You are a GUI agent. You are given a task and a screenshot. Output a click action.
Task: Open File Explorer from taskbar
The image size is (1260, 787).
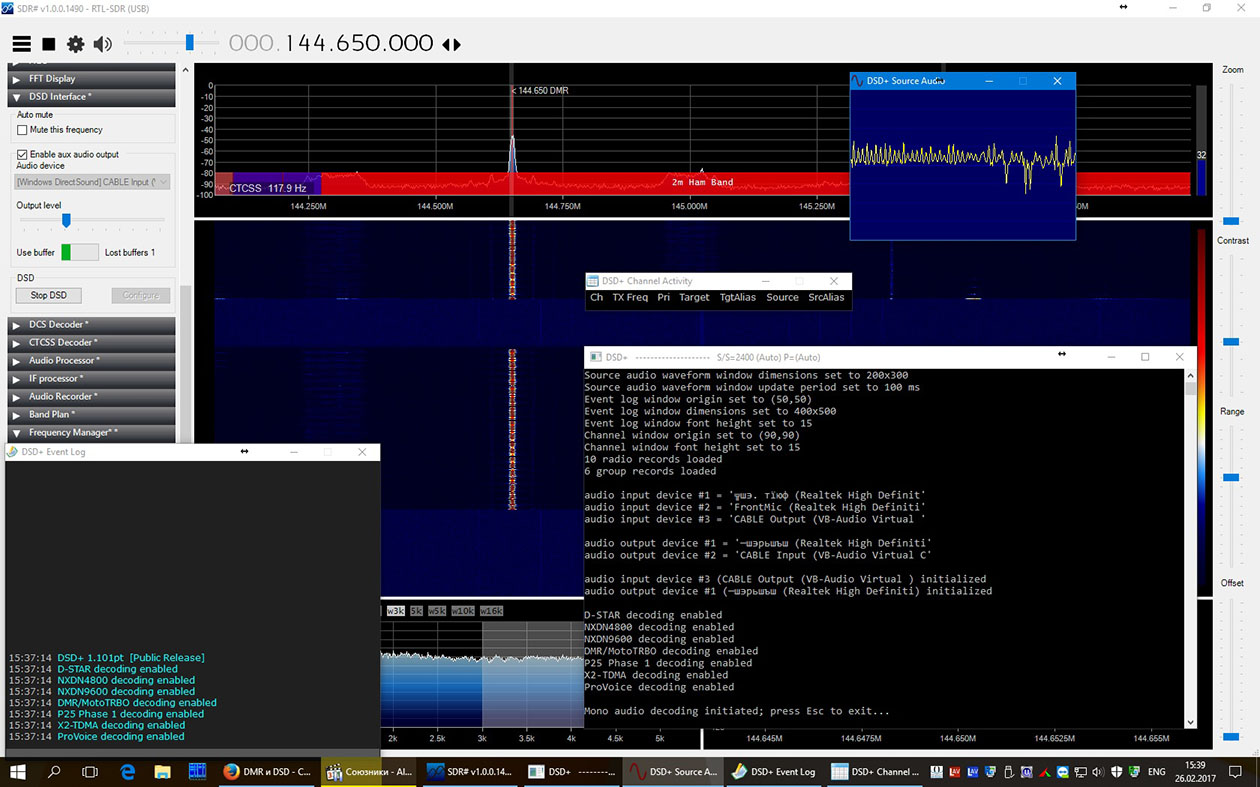[x=163, y=772]
